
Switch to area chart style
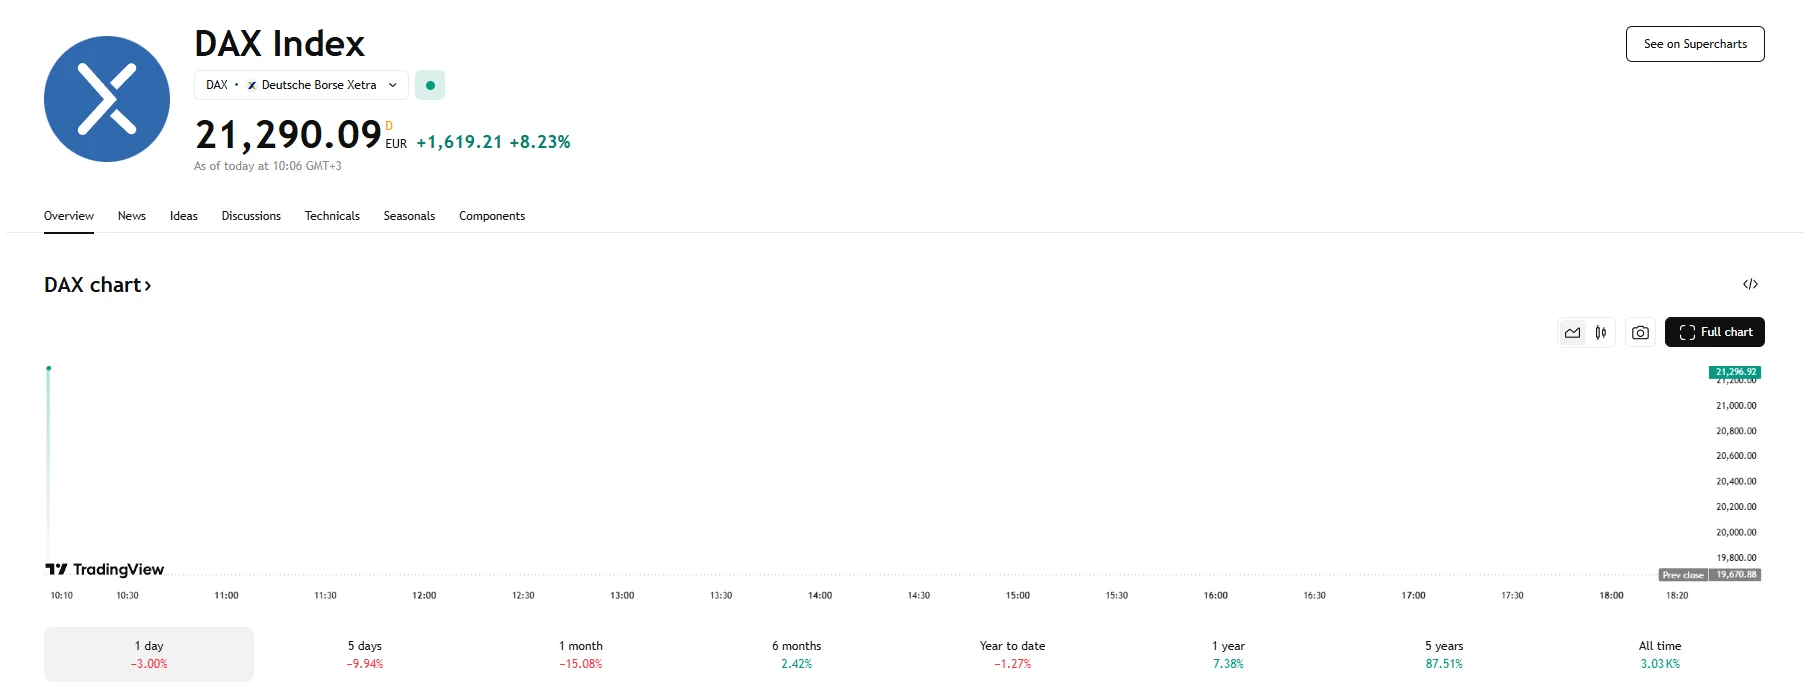[1573, 332]
